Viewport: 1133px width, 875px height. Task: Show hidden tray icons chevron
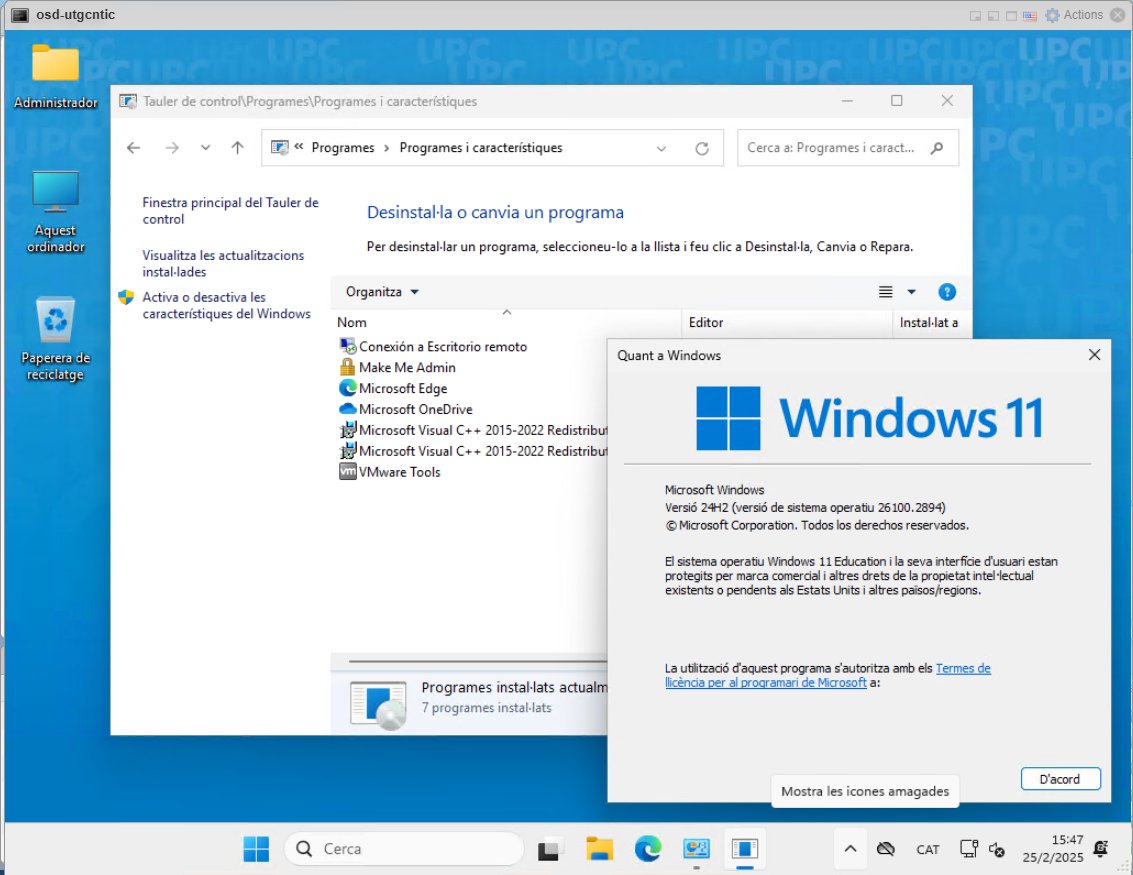[x=850, y=849]
